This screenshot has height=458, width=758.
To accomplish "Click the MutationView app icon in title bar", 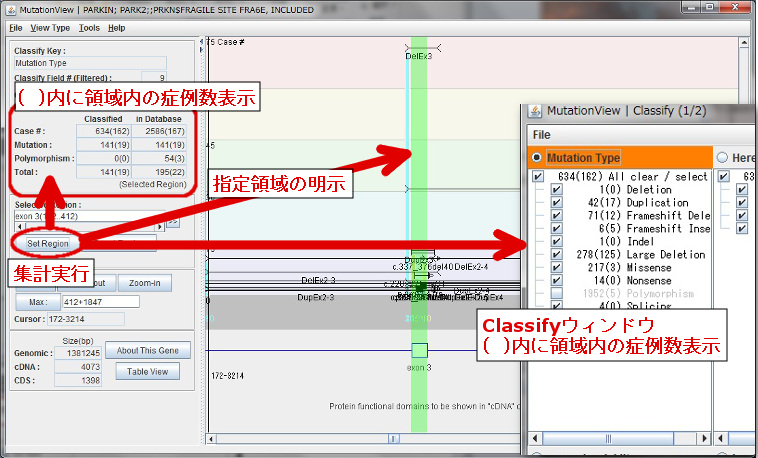I will (10, 9).
